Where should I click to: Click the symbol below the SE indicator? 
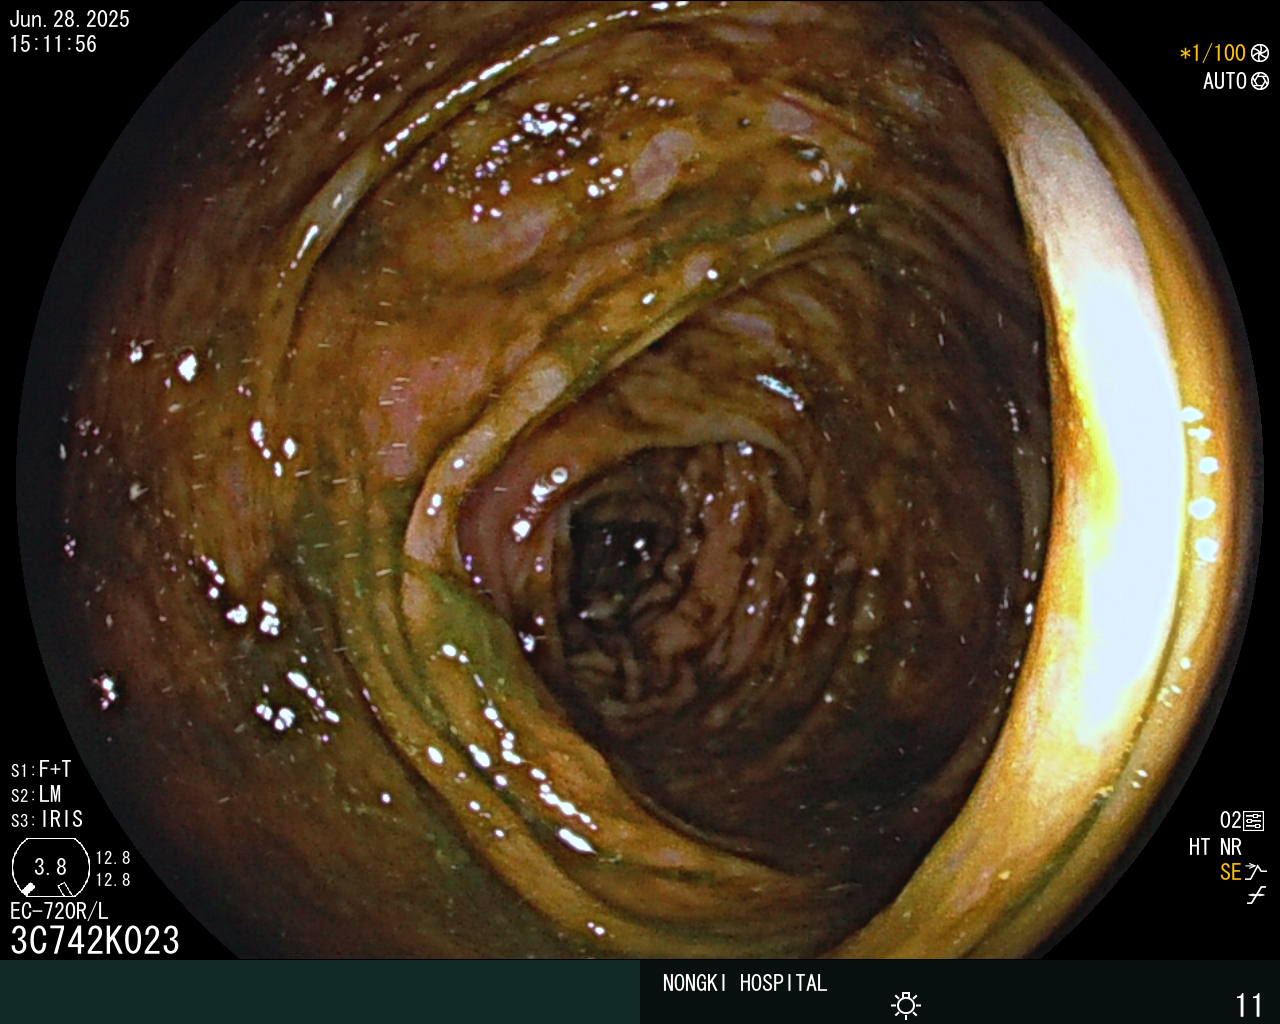click(x=1256, y=896)
